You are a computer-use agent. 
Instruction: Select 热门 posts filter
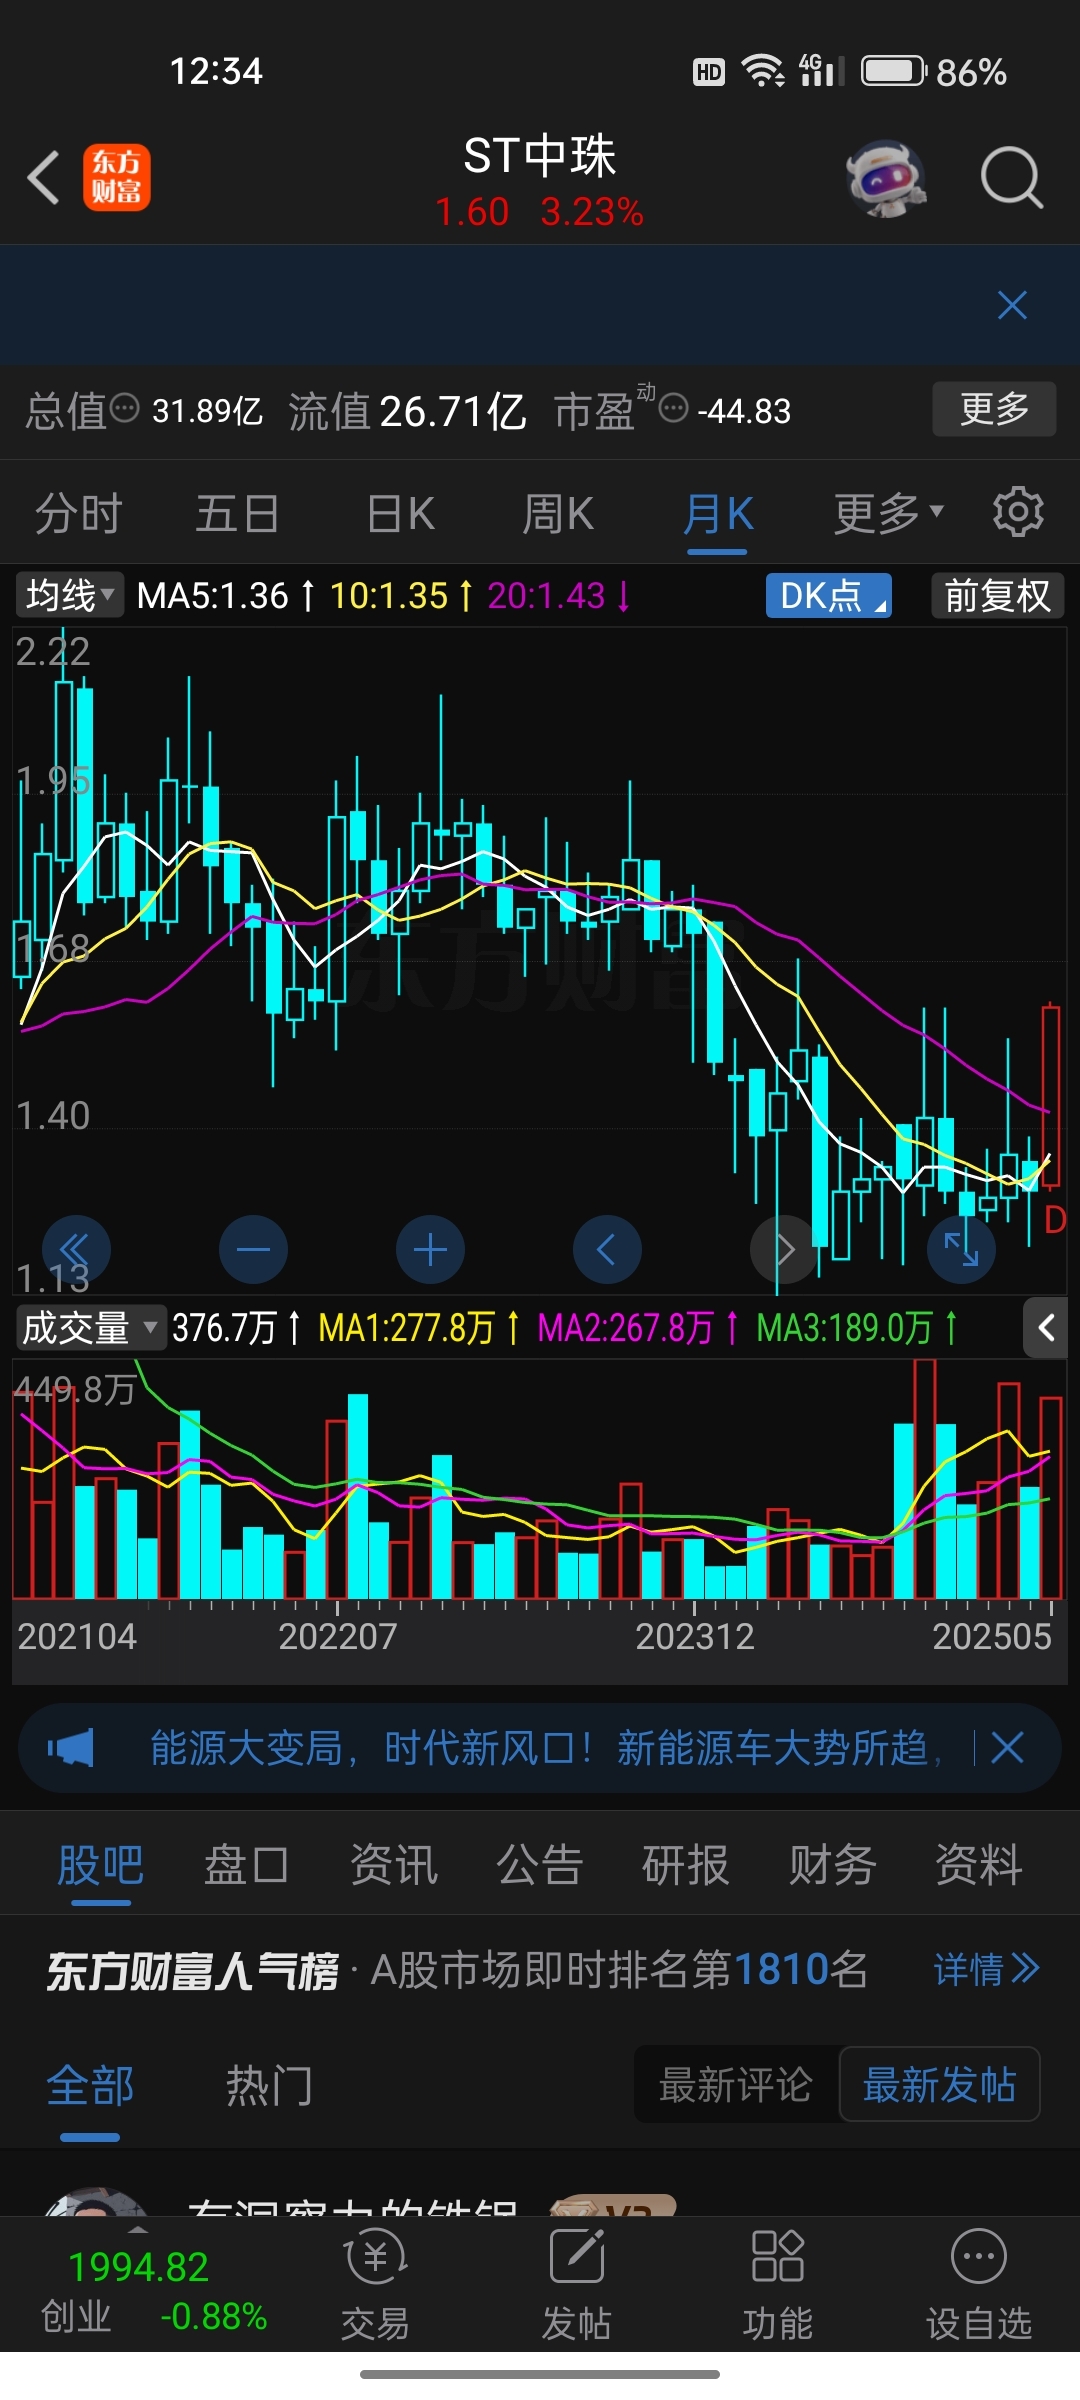[269, 2086]
